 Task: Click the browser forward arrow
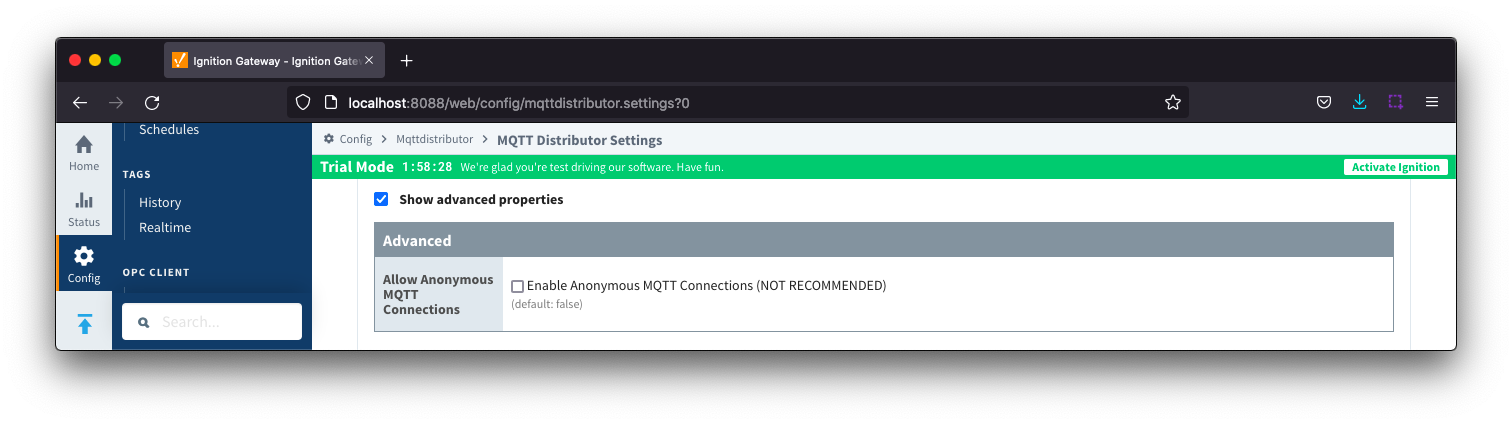[x=116, y=102]
